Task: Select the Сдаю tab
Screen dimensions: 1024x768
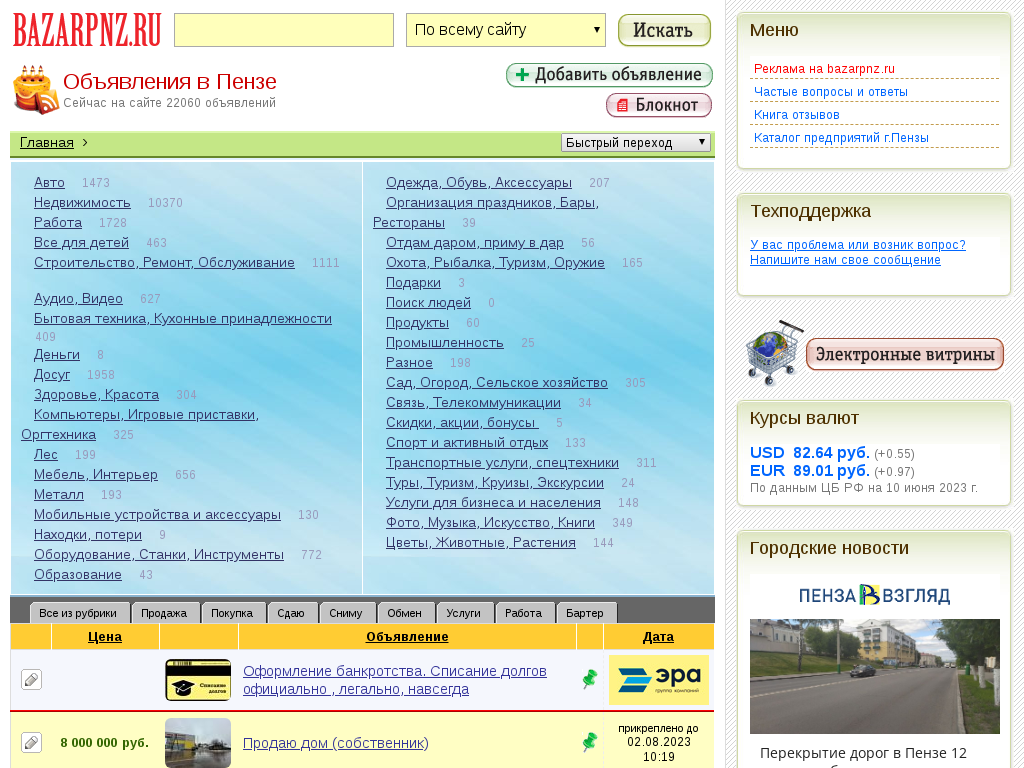Action: click(291, 613)
